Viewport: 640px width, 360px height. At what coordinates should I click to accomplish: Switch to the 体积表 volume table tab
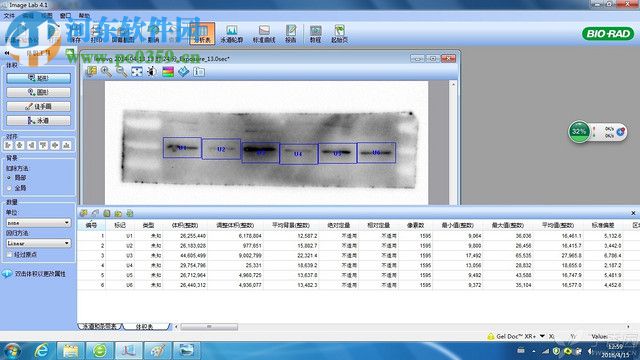[x=144, y=327]
